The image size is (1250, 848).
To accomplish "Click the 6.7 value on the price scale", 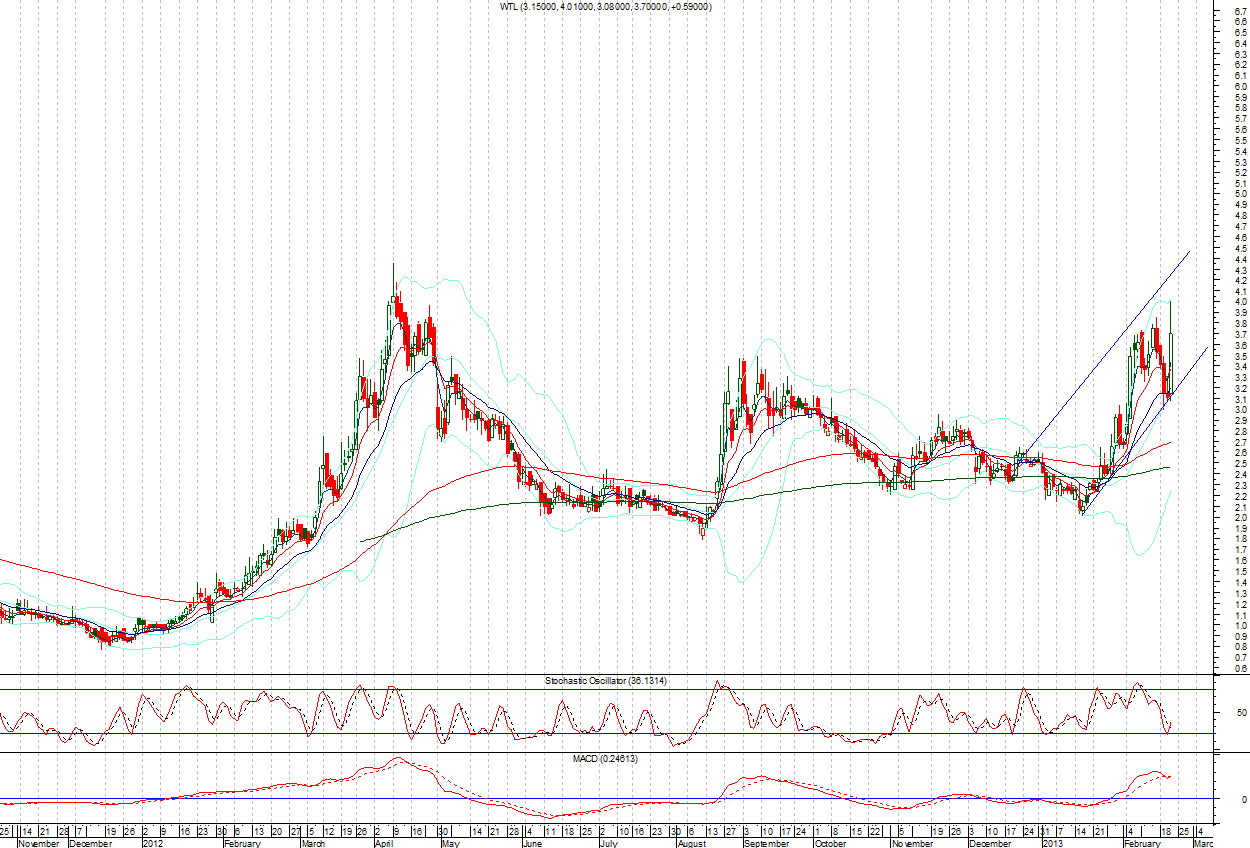I will [1239, 10].
